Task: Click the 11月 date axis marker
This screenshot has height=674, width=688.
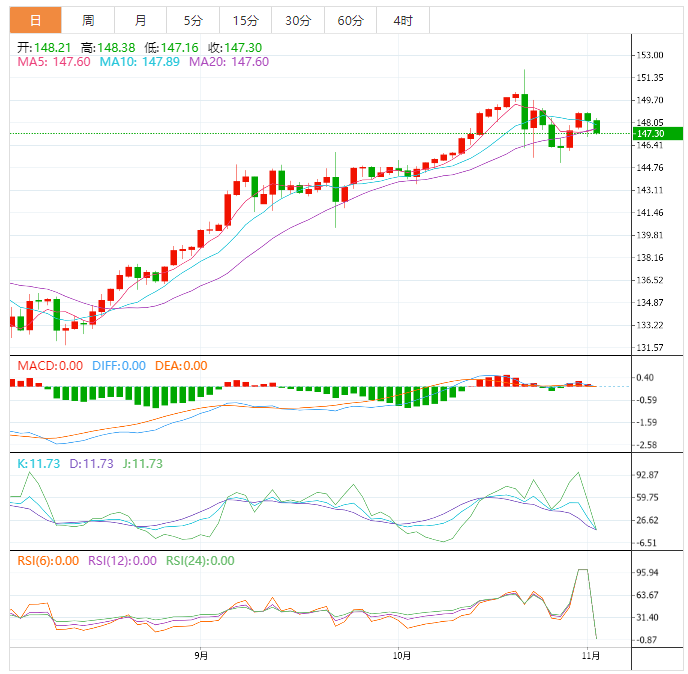Action: (590, 656)
